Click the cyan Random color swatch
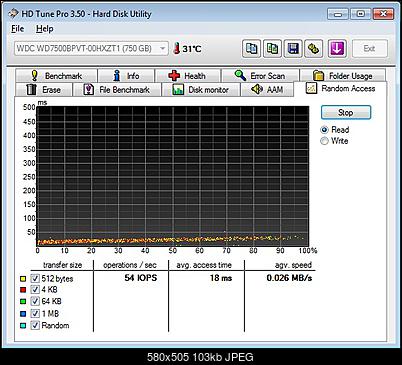Screen dimensions: 402x365 click(23, 326)
